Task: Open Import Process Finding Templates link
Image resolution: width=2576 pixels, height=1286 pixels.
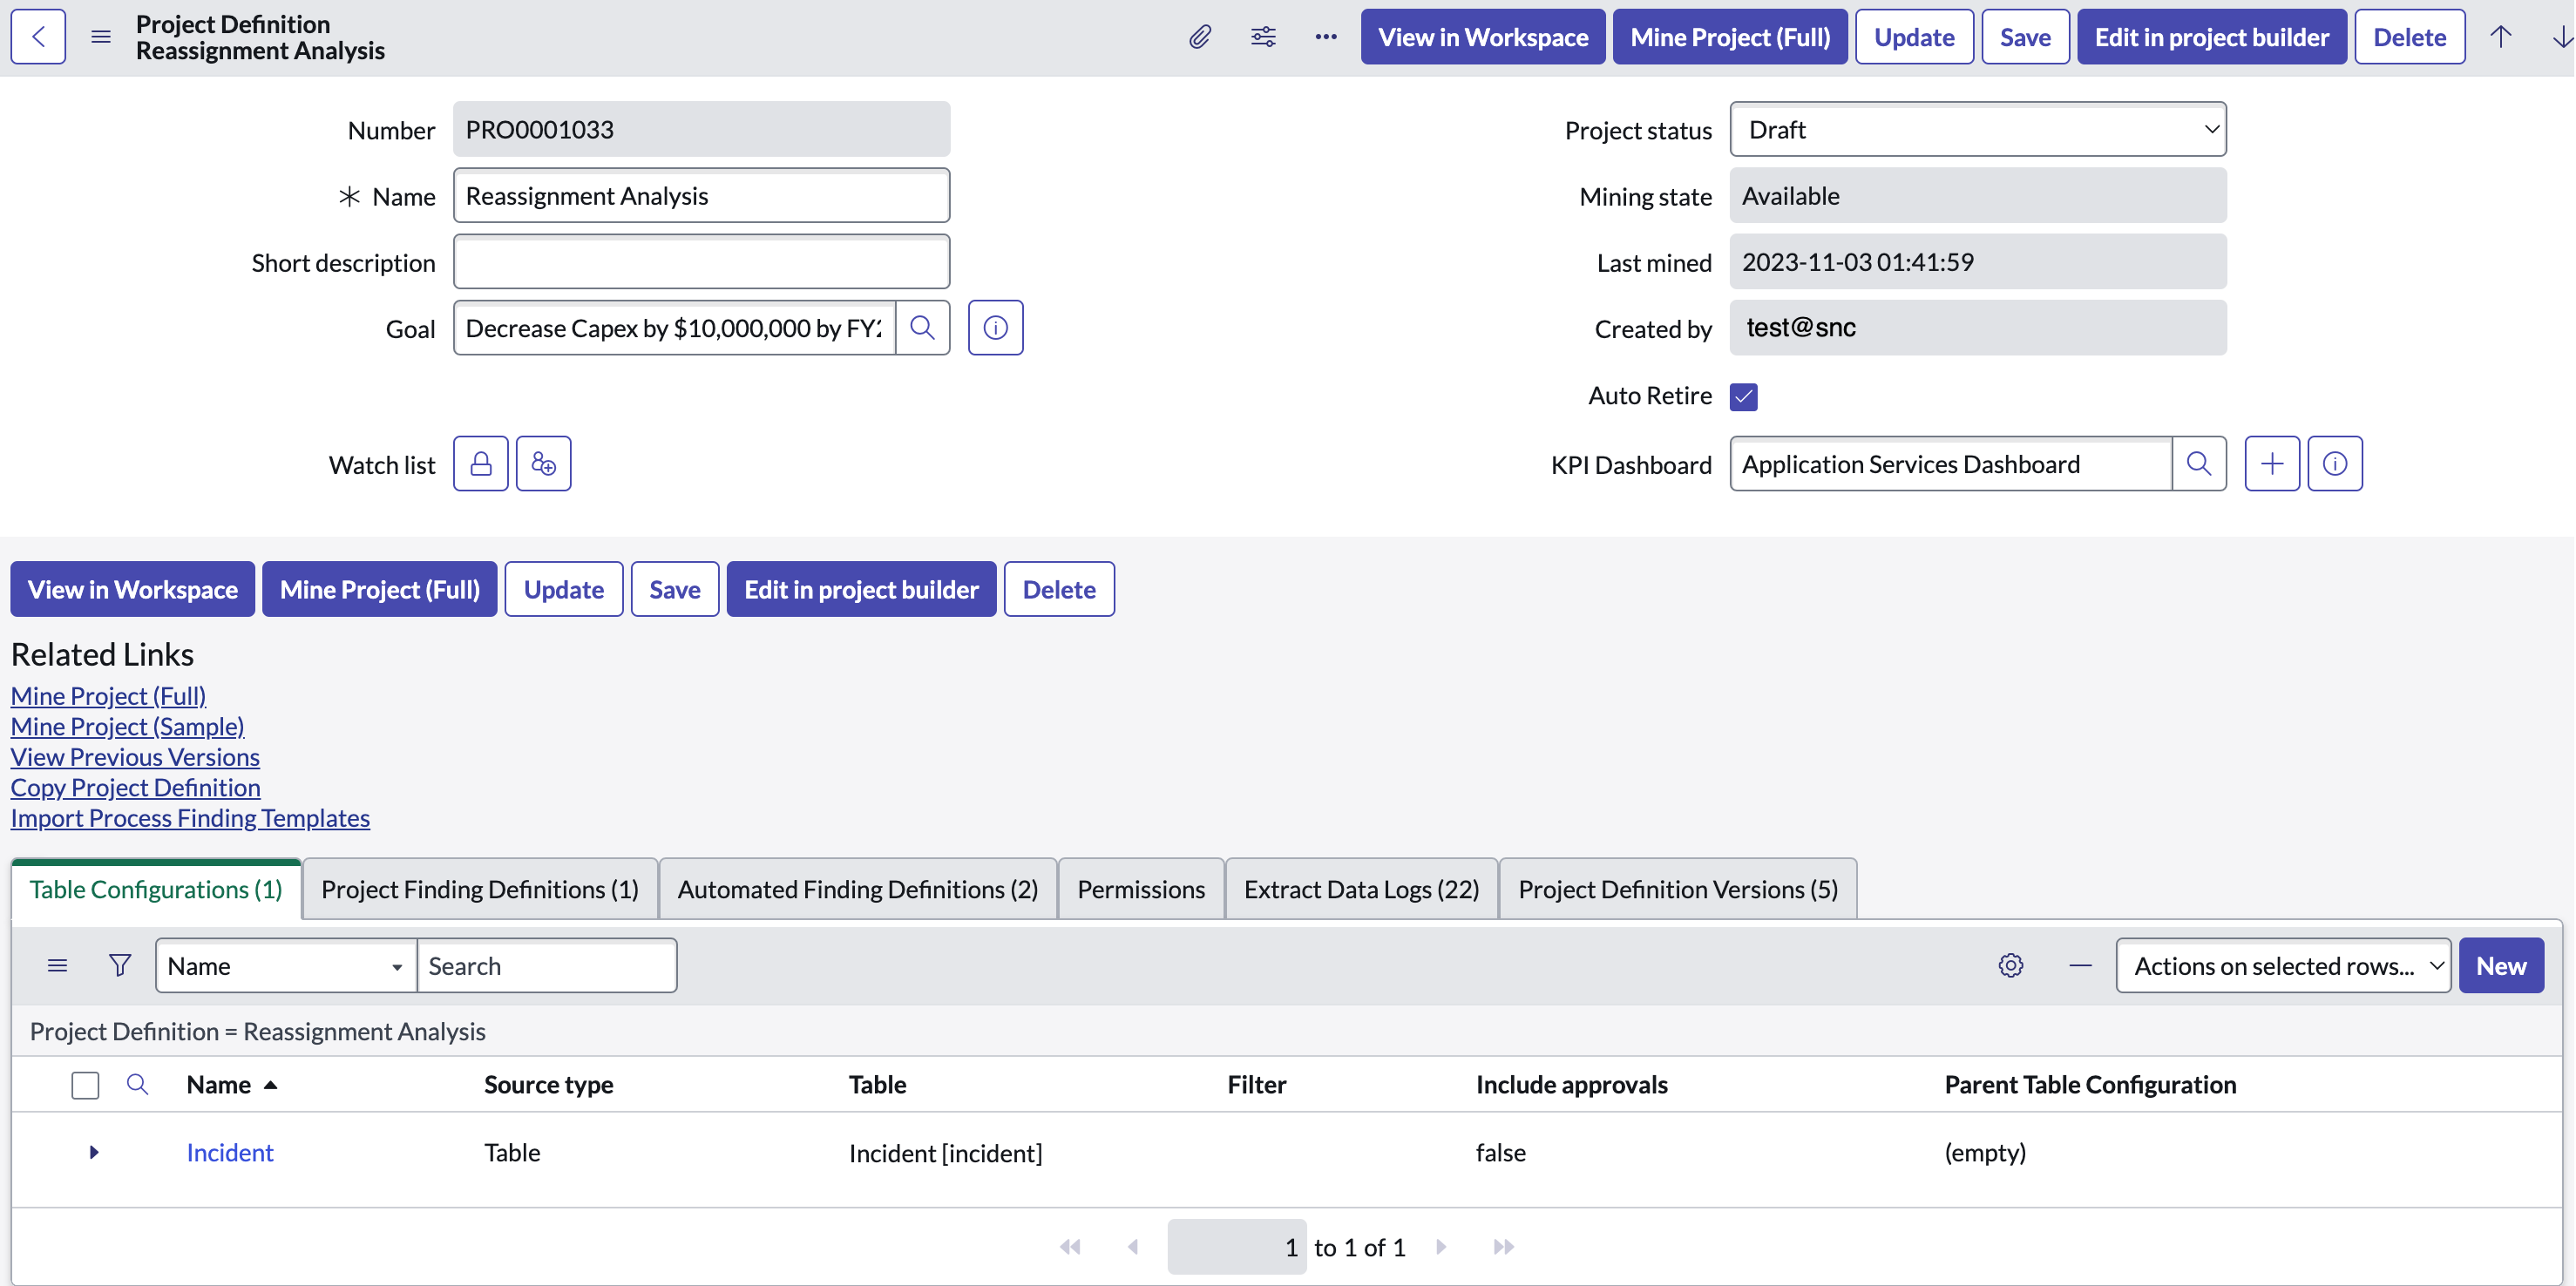Action: pyautogui.click(x=190, y=818)
